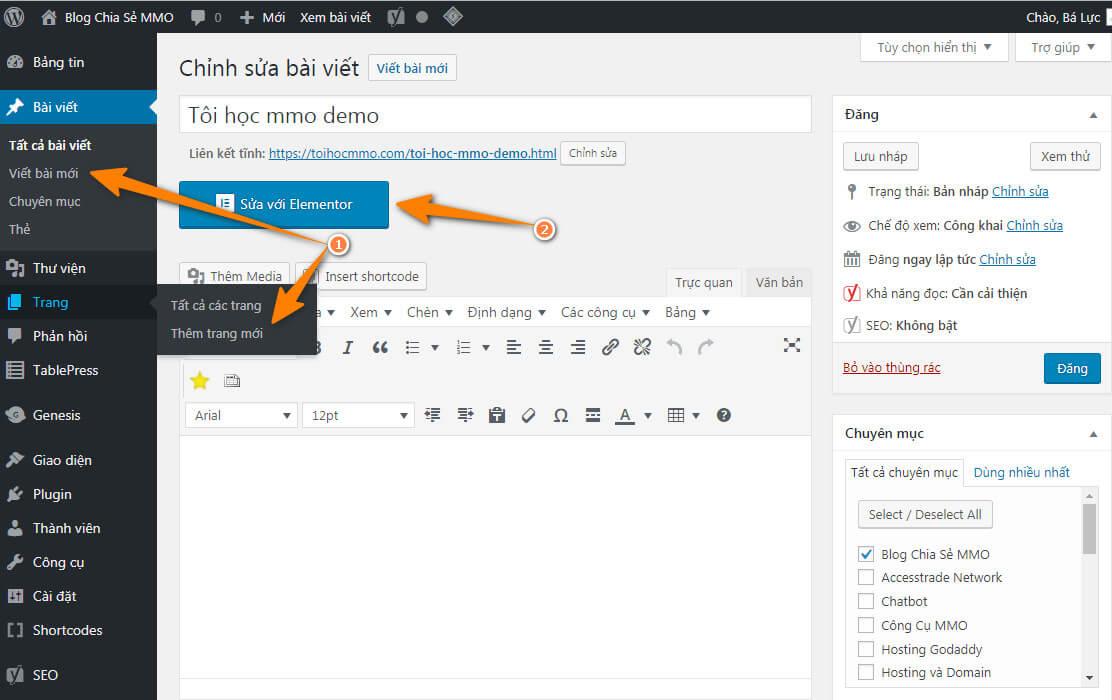Switch to the Văn bản editor tab
The image size is (1112, 700).
coord(779,282)
